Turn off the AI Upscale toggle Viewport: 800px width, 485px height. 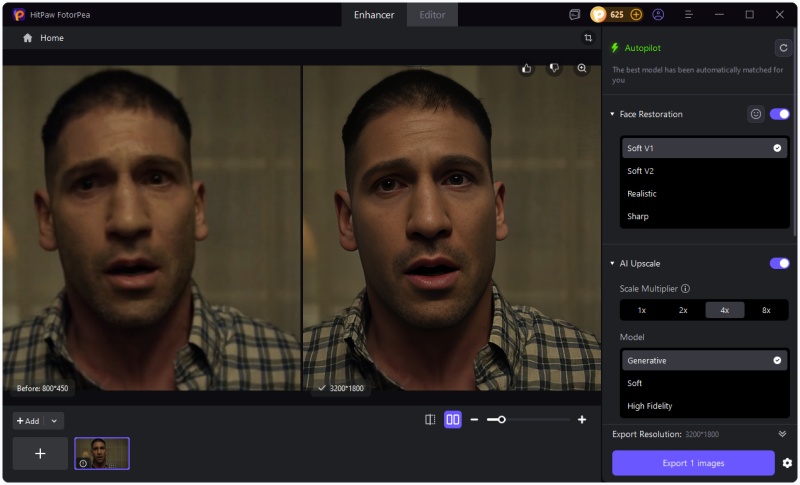click(779, 263)
